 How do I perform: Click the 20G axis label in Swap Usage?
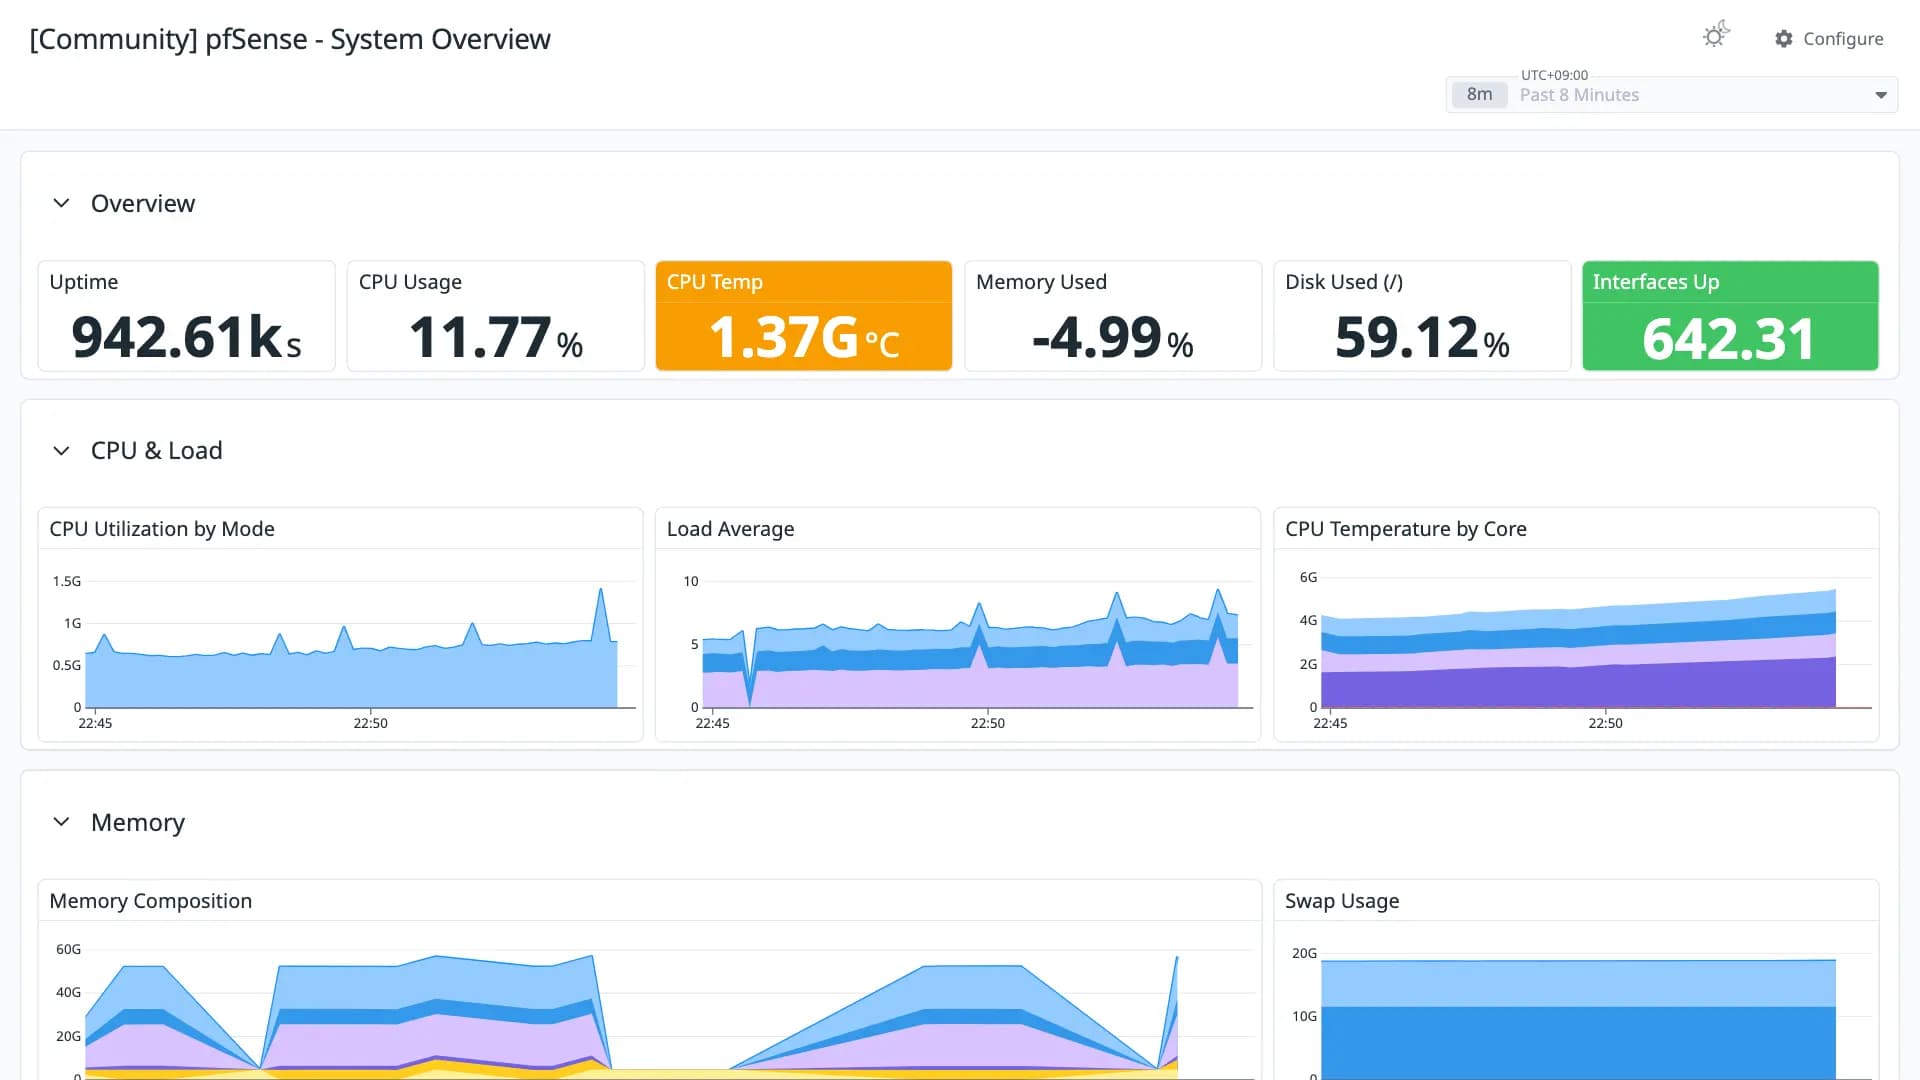[1304, 953]
